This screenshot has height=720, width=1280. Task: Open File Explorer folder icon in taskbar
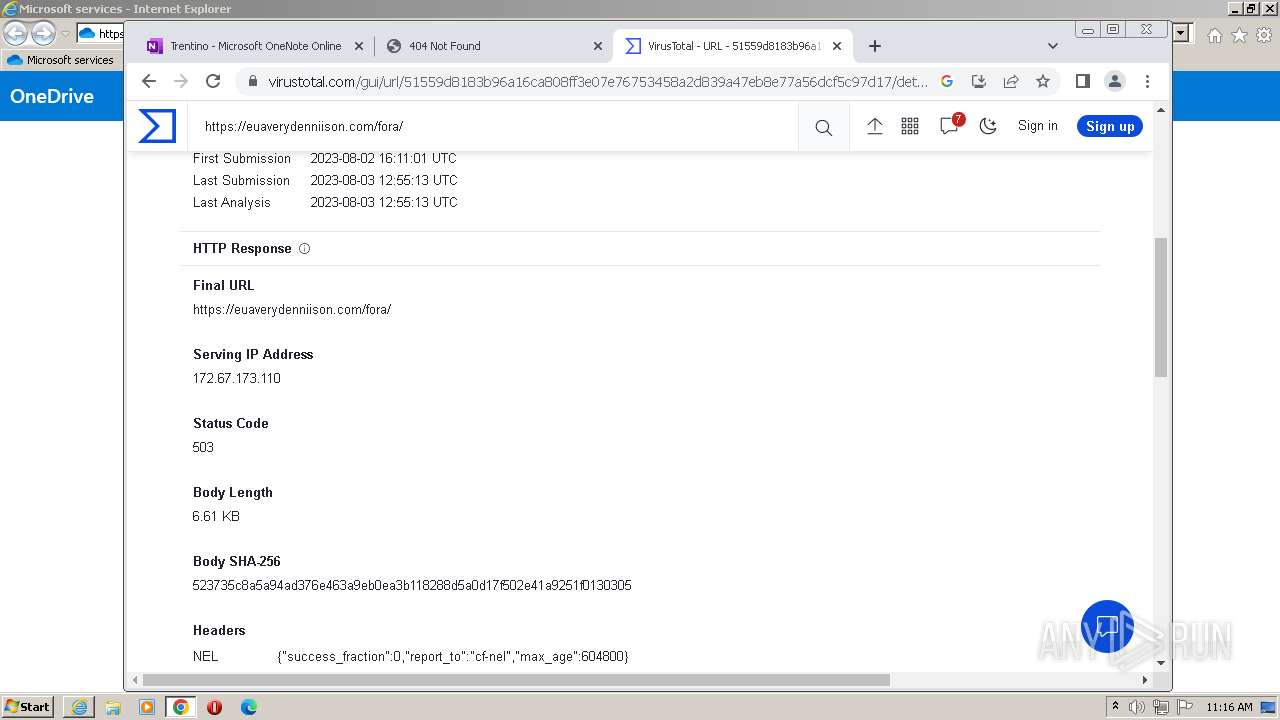coord(113,707)
